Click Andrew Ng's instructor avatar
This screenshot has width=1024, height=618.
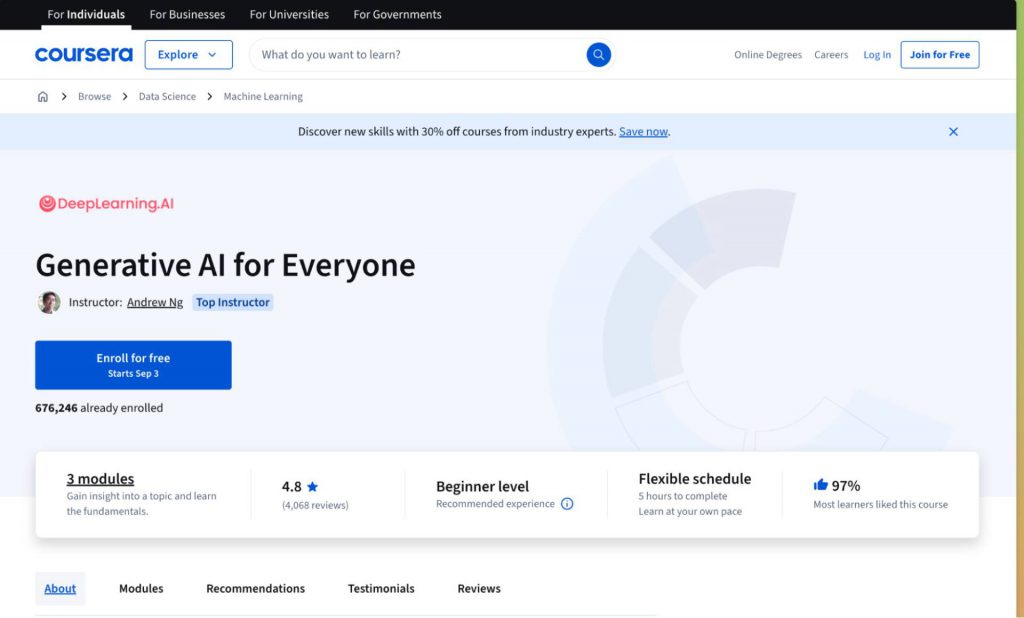point(49,302)
